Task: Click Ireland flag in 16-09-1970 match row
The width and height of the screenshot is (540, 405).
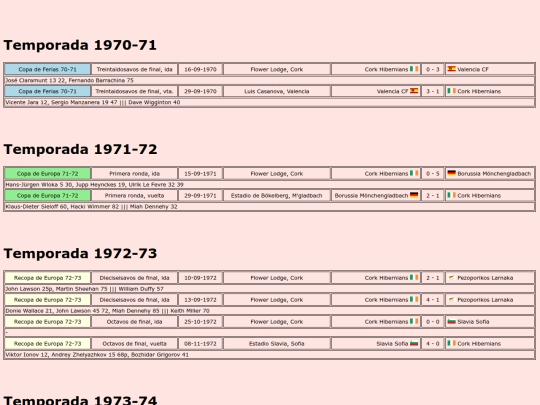Action: [414, 69]
